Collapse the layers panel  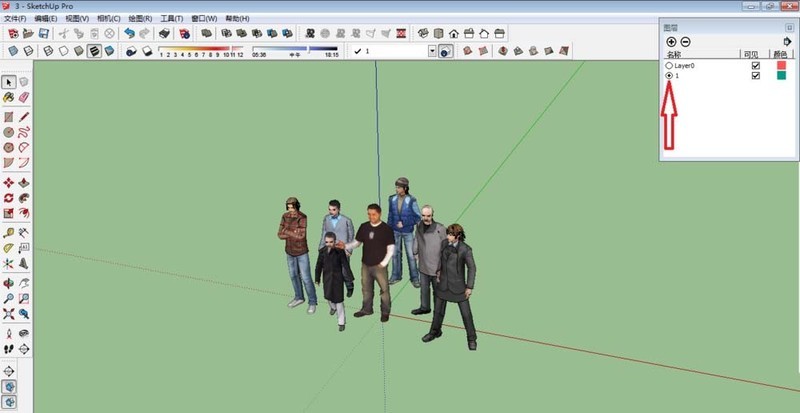789,27
